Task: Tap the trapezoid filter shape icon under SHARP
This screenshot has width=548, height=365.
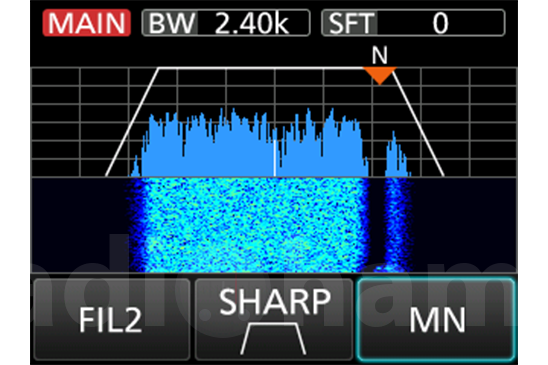Action: pyautogui.click(x=273, y=338)
